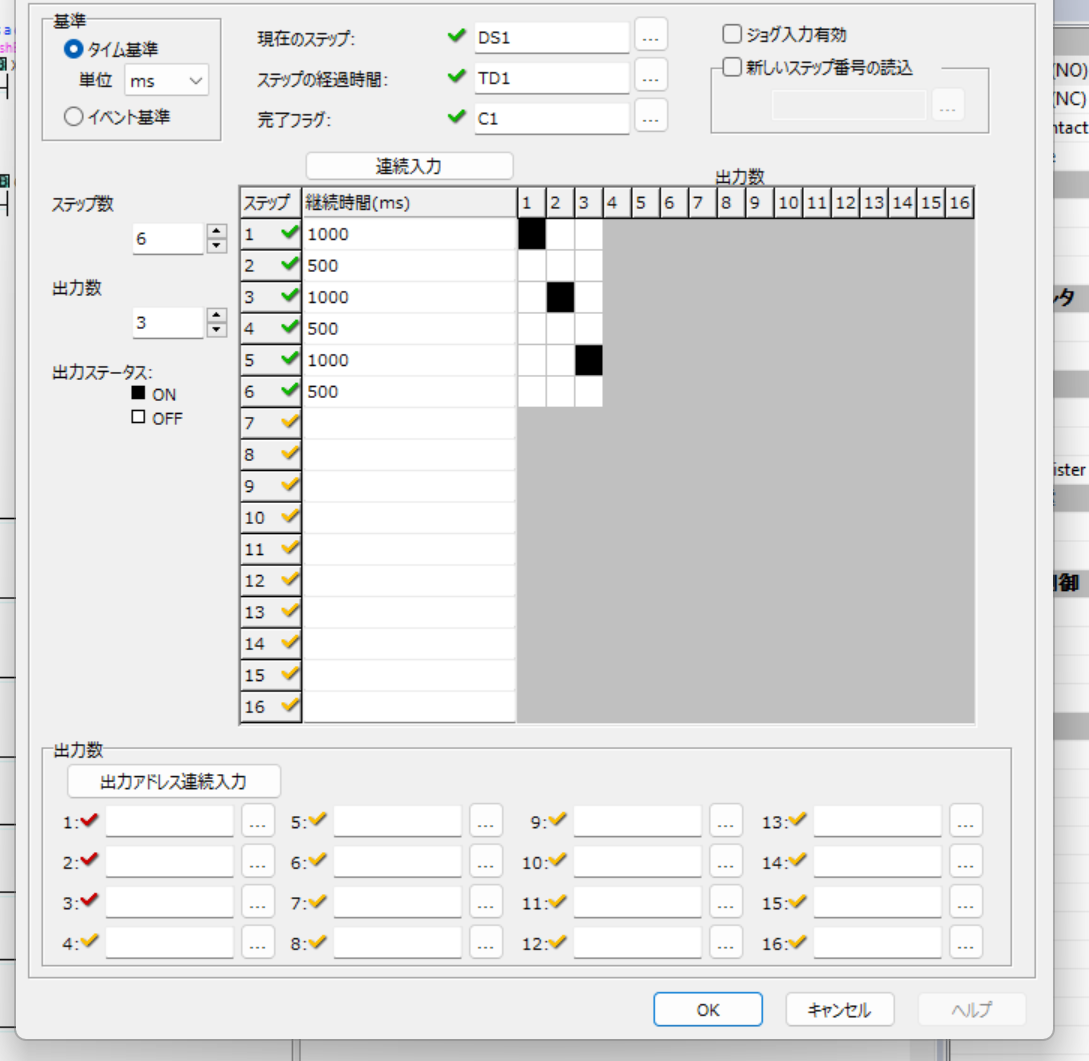Open address browser for output 2
The height and width of the screenshot is (1061, 1089).
(x=258, y=862)
